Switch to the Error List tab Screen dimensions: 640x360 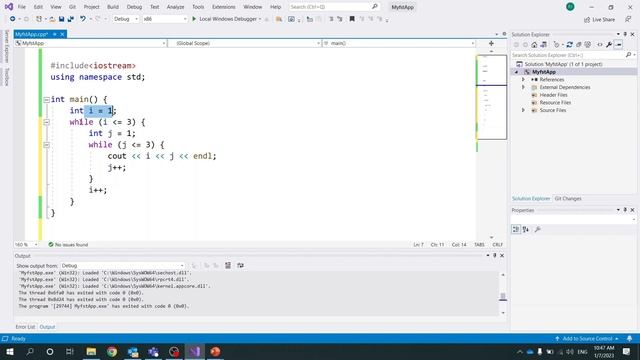[25, 327]
